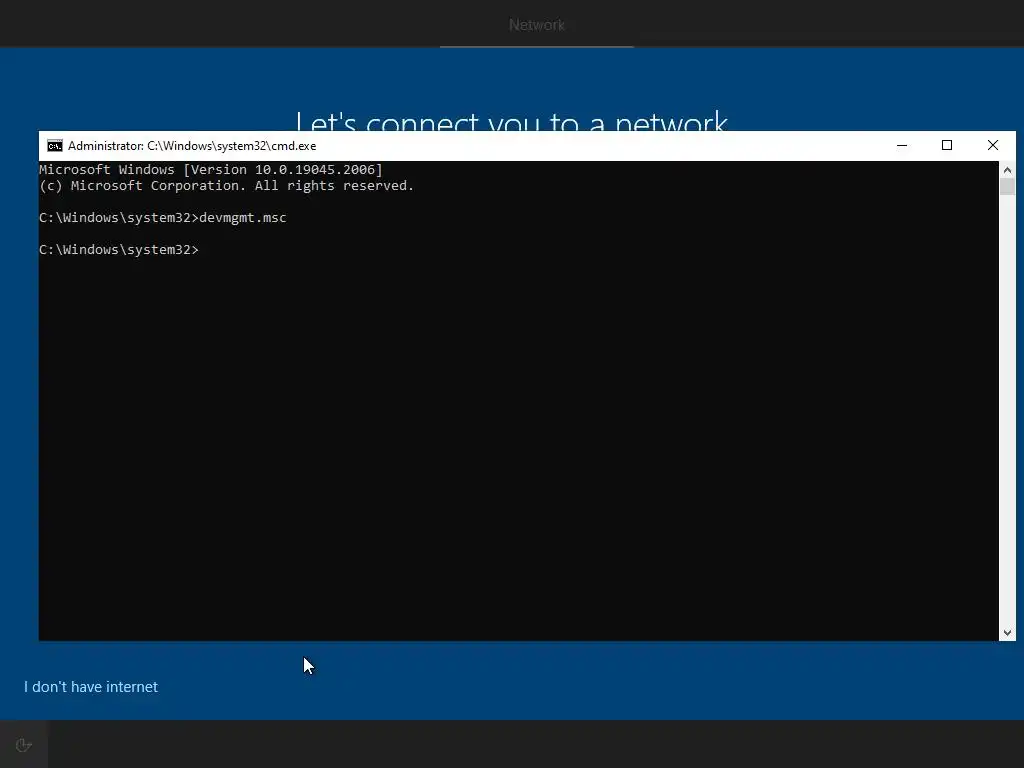
Task: Click the "Administrator: C:\Windows\system32\cmd.exe" window title
Action: tap(192, 146)
